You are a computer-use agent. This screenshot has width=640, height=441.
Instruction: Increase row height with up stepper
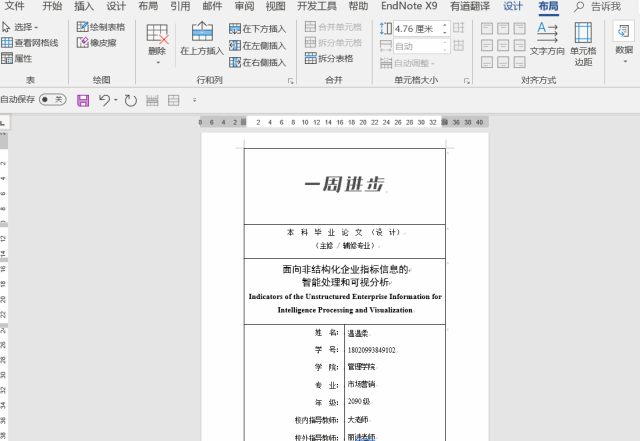pyautogui.click(x=445, y=25)
